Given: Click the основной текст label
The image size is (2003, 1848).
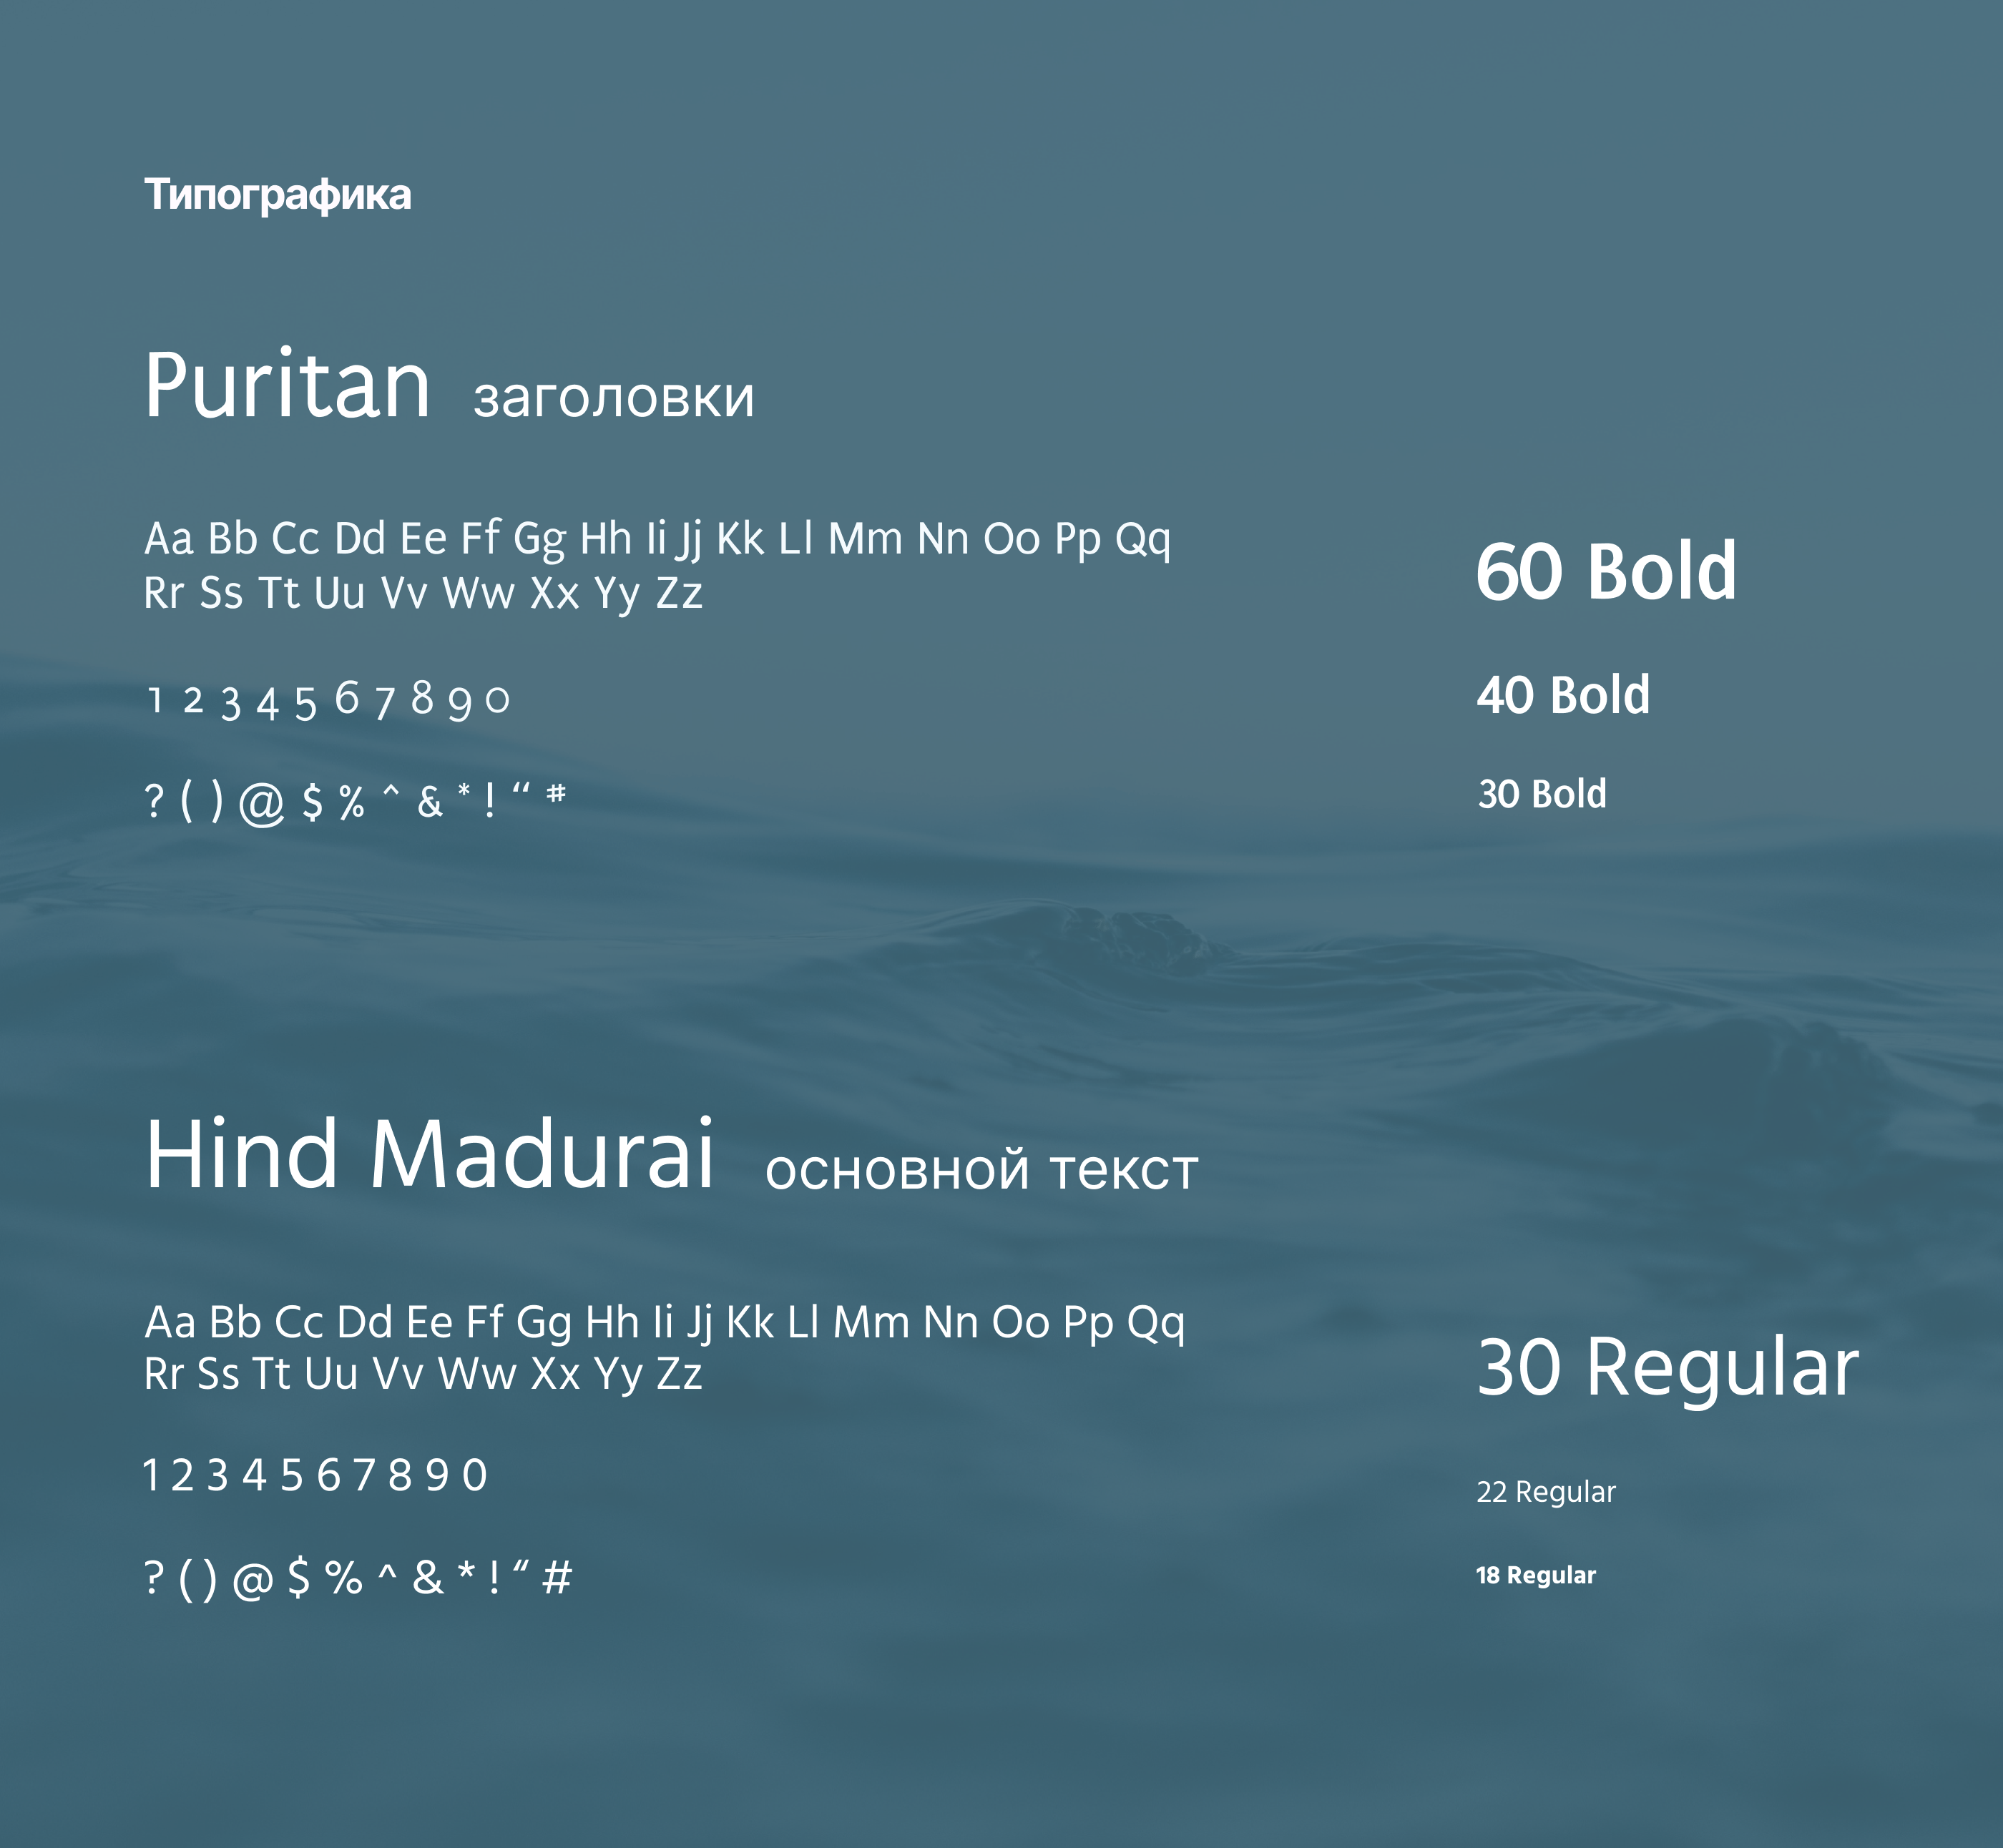Looking at the screenshot, I should pos(981,1170).
